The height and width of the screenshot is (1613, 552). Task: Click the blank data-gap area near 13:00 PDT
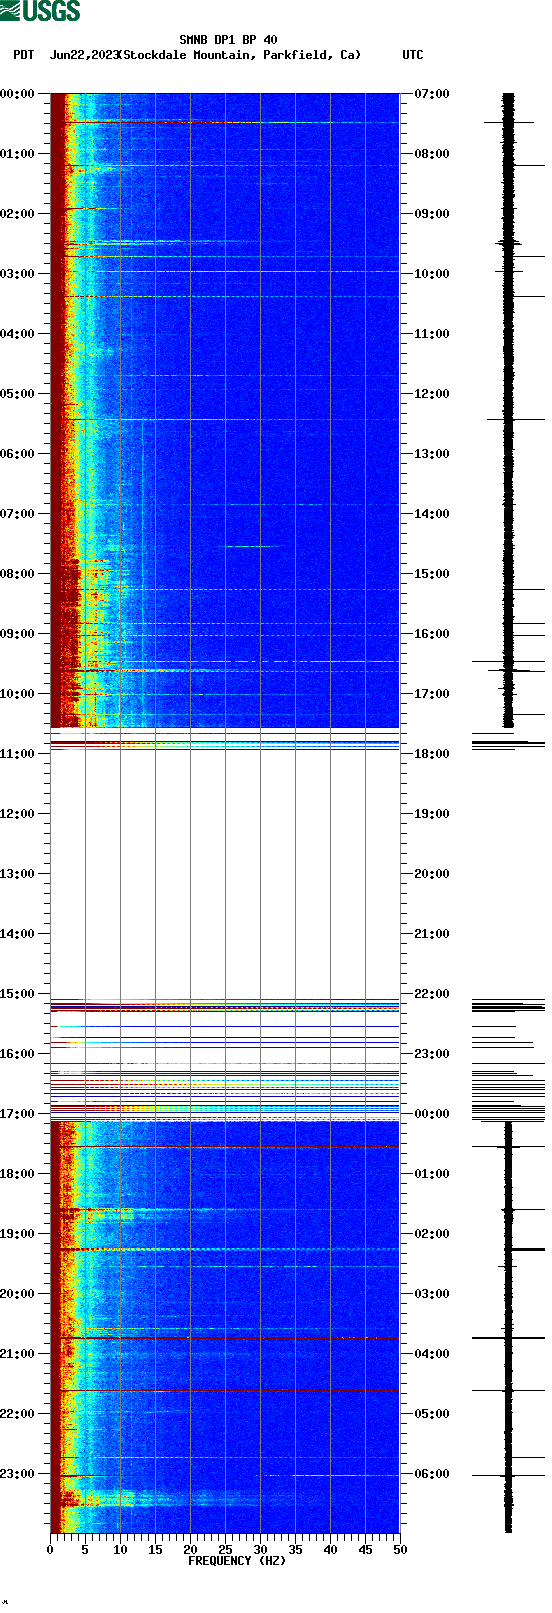pyautogui.click(x=225, y=872)
